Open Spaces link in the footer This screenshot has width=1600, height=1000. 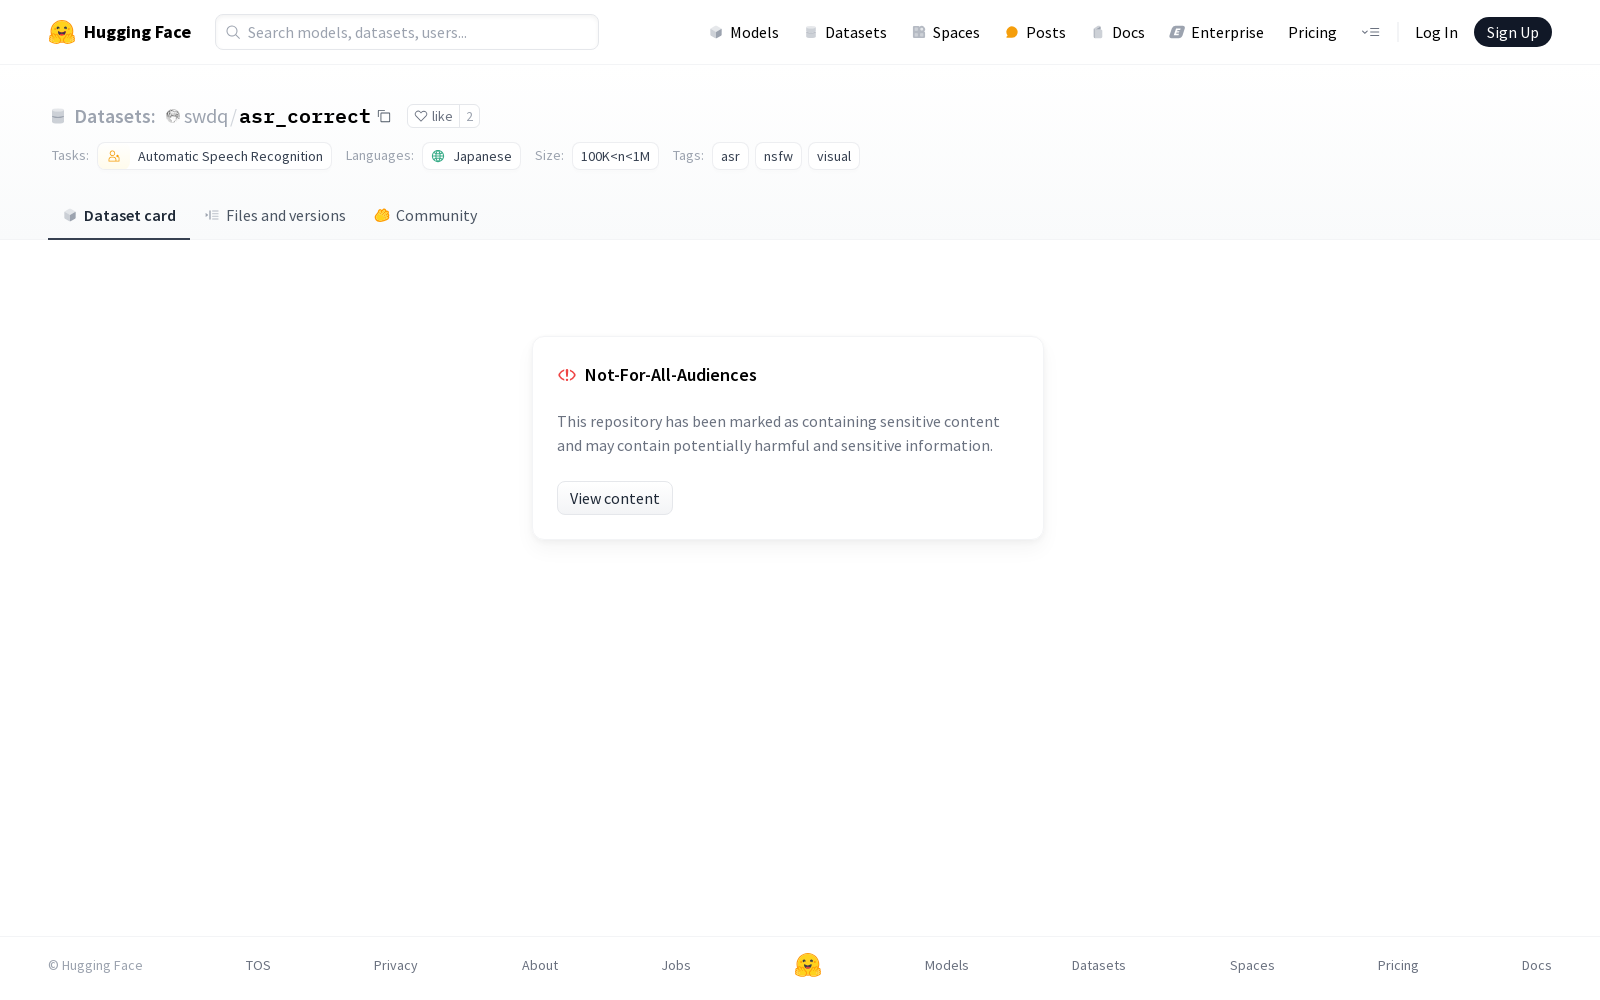[x=1252, y=965]
